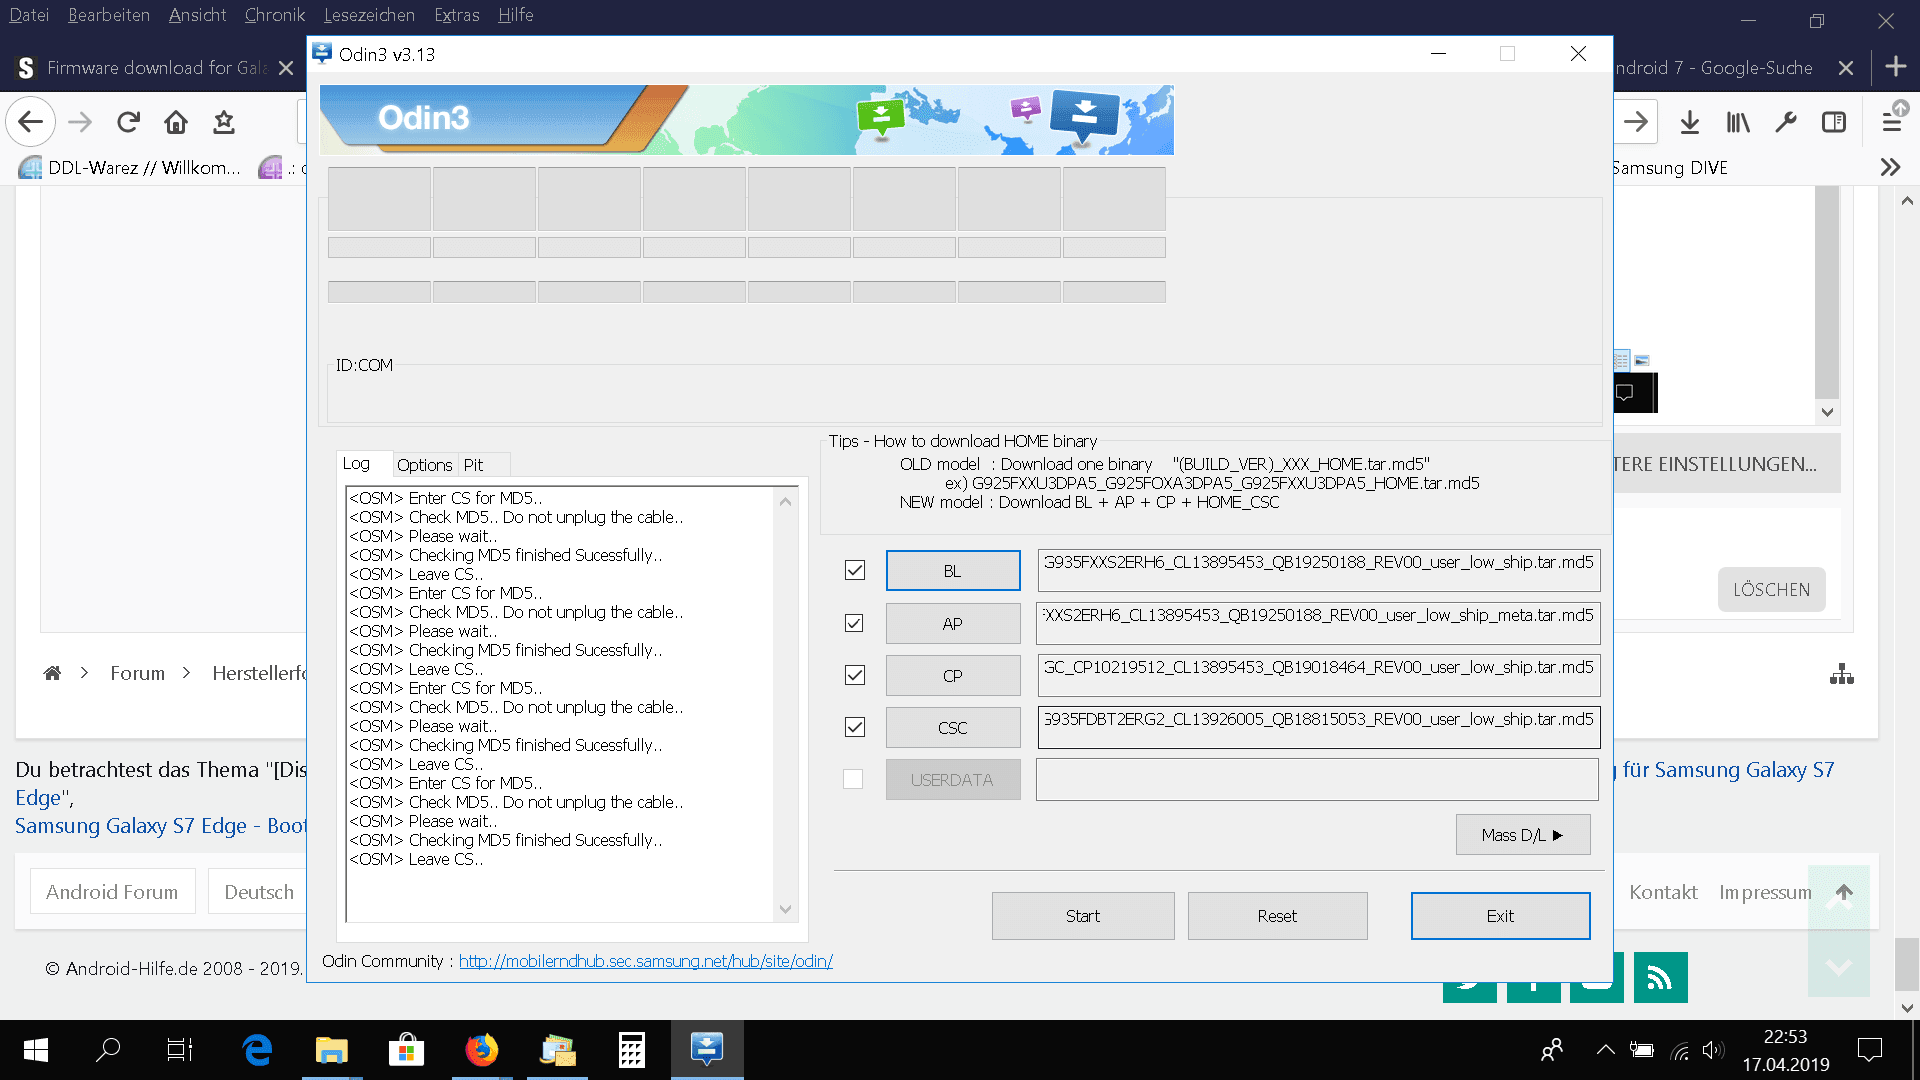The height and width of the screenshot is (1080, 1920).
Task: Click the CSC file select button
Action: coord(953,728)
